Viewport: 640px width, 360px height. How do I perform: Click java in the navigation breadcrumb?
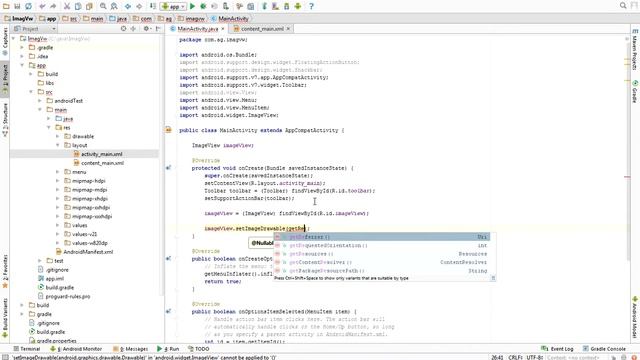[118, 19]
